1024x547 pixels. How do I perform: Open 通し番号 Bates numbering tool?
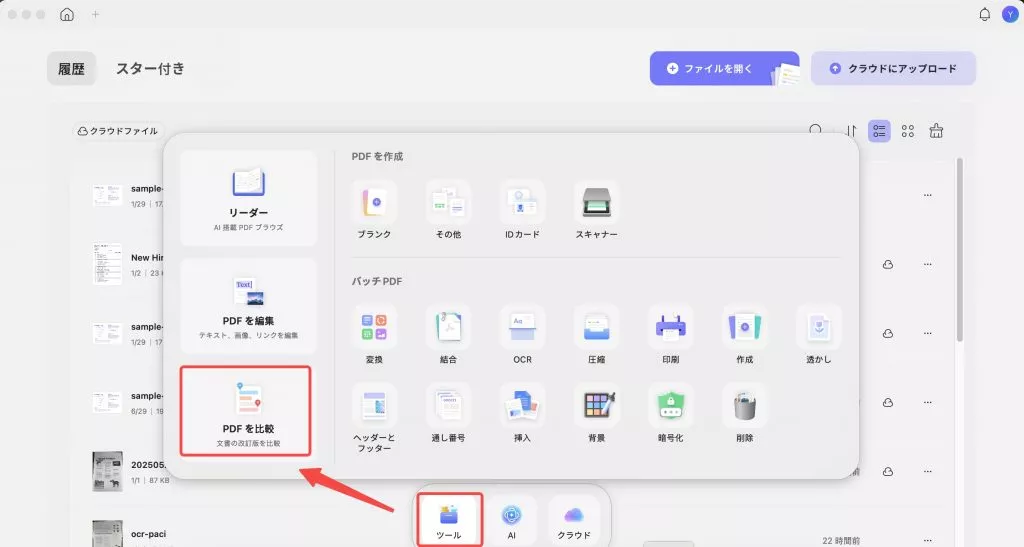point(448,414)
